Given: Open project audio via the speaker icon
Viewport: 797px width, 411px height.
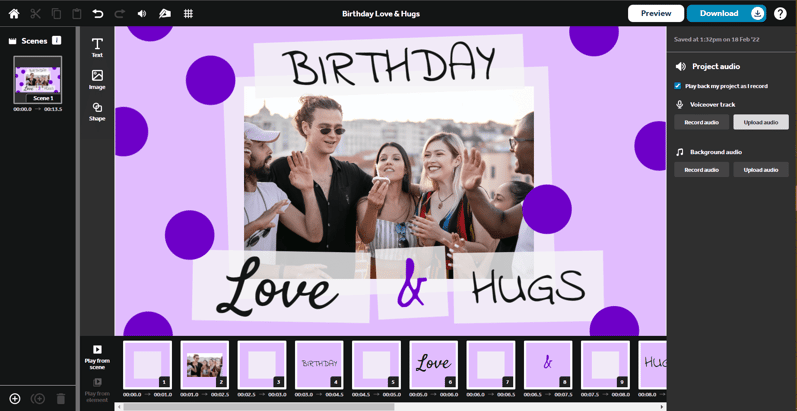Looking at the screenshot, I should point(142,14).
